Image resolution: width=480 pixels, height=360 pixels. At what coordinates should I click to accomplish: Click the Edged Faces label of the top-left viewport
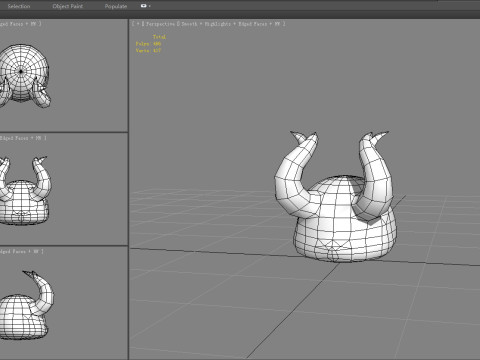(12, 24)
